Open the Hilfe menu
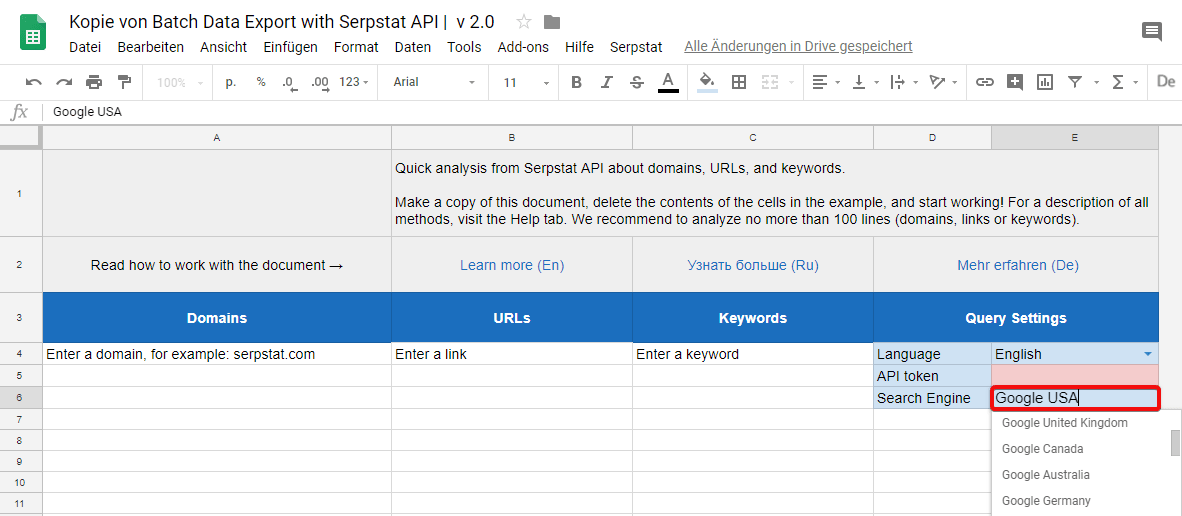The height and width of the screenshot is (516, 1182). pos(580,47)
